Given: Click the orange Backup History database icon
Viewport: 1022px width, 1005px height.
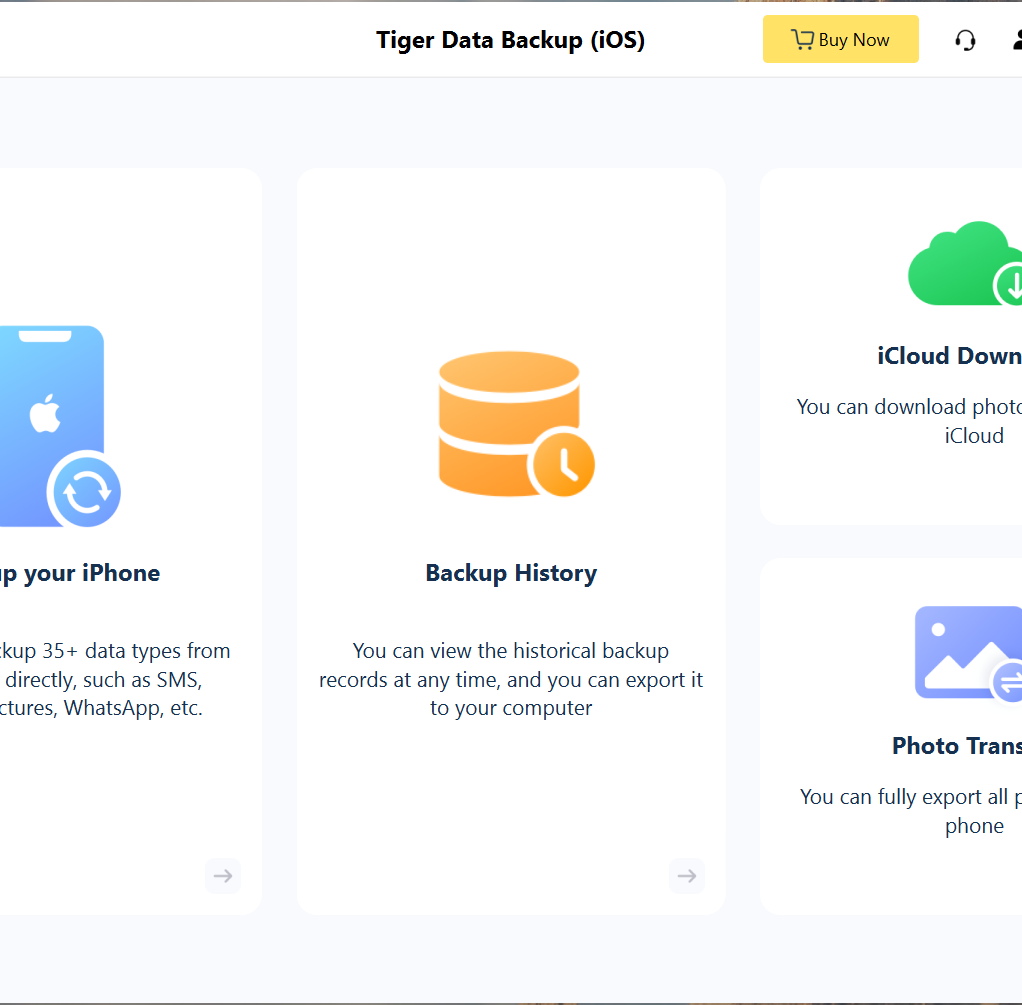Looking at the screenshot, I should click(509, 420).
